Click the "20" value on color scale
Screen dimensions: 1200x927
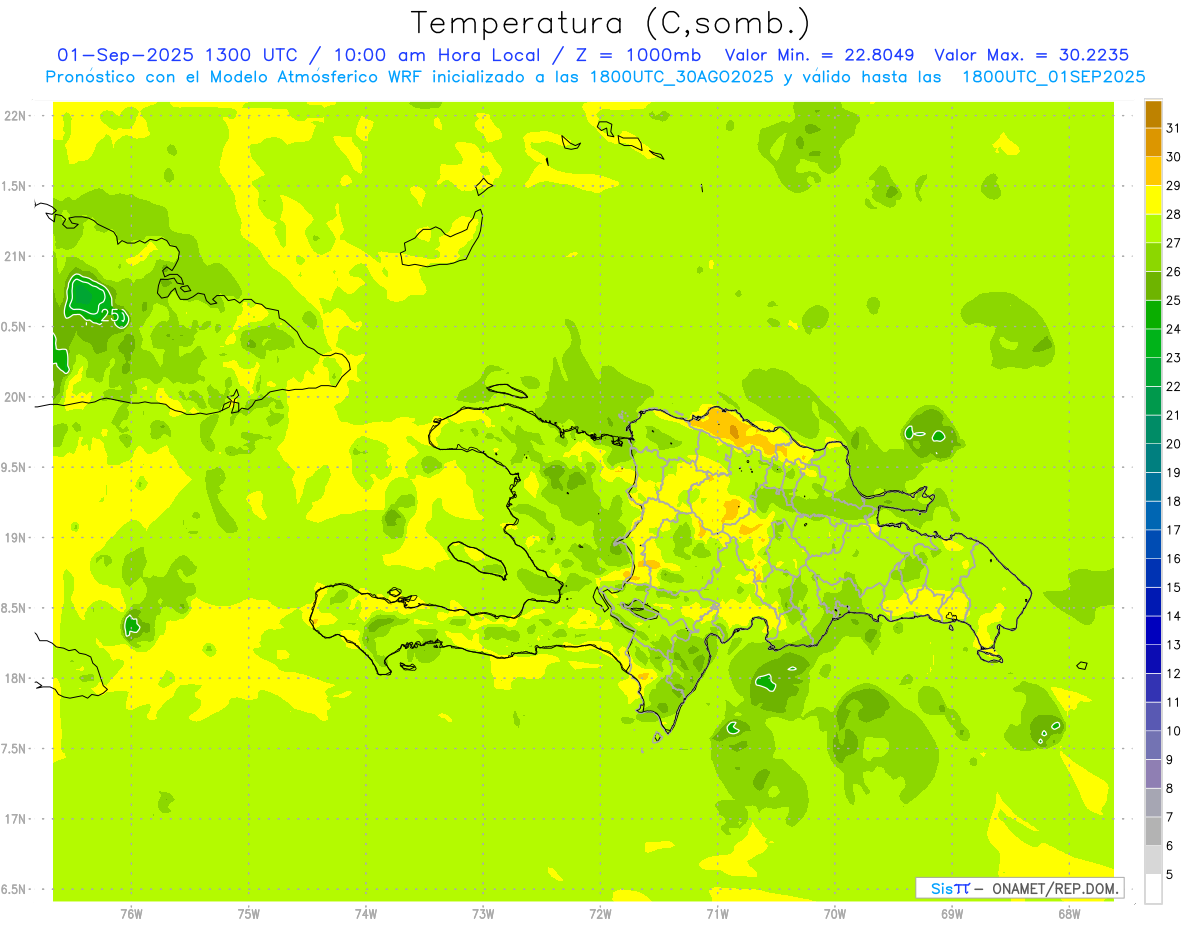point(1174,444)
